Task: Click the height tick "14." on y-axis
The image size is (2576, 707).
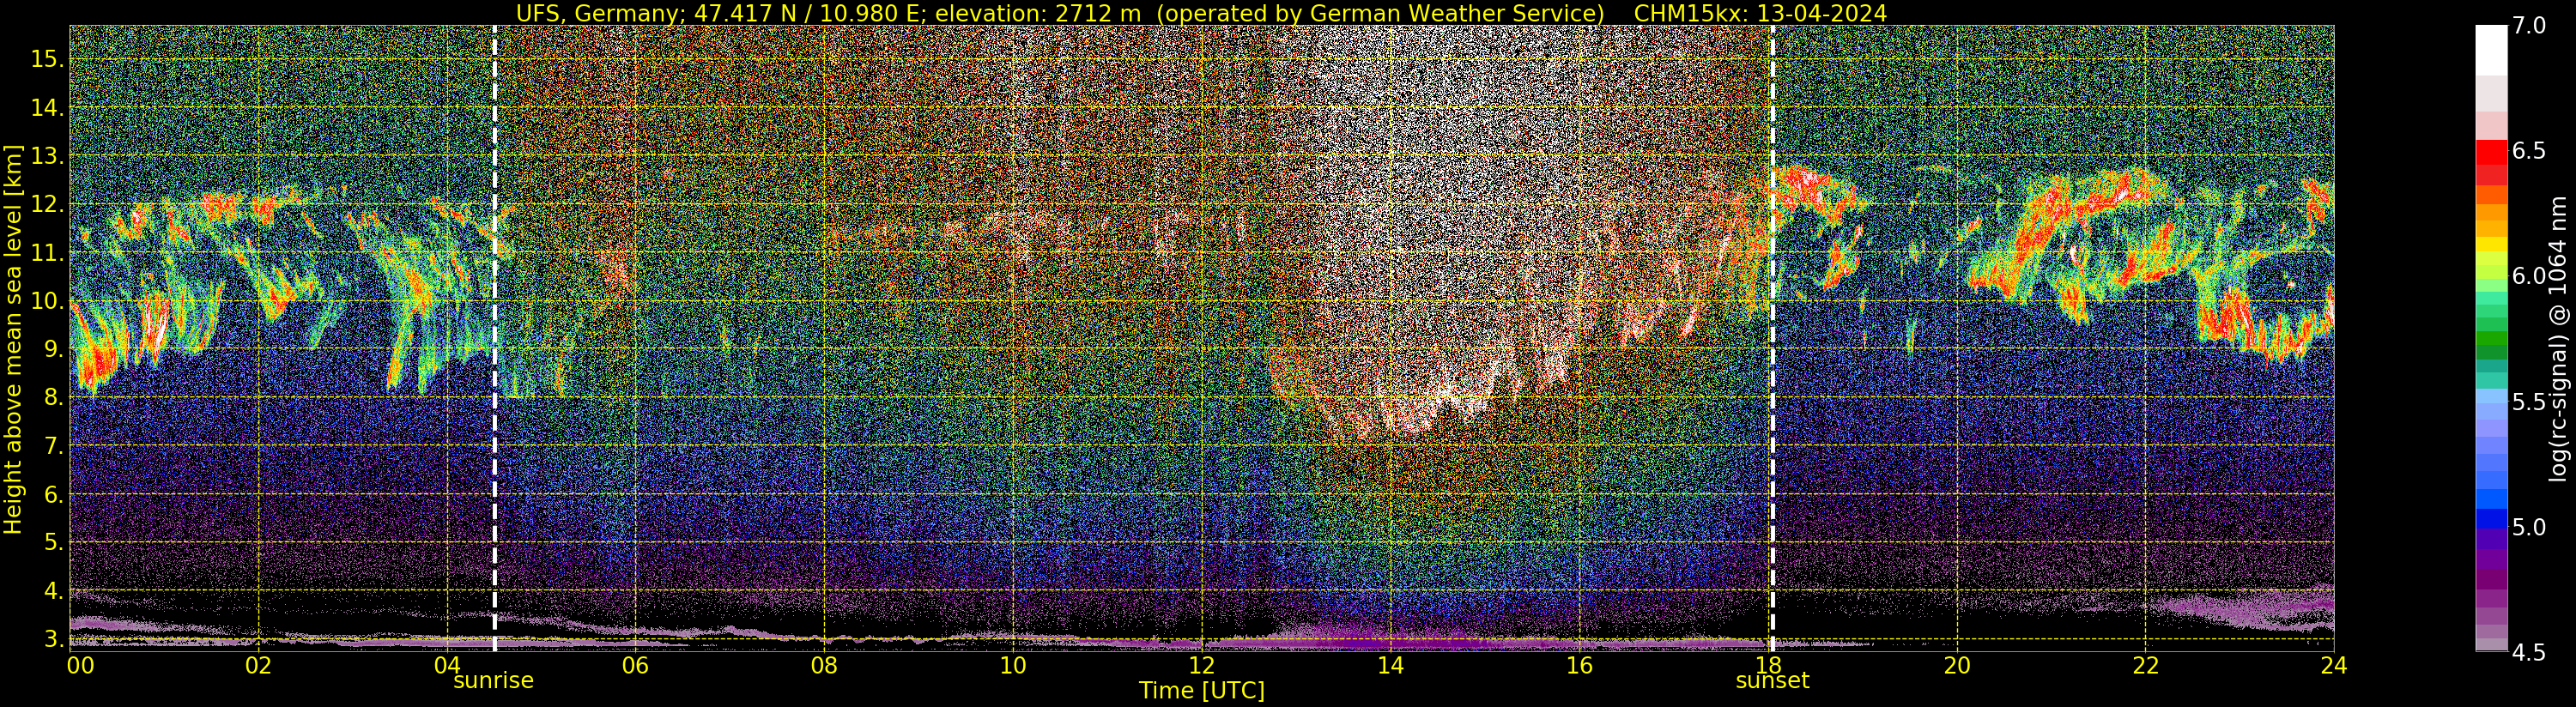Action: pyautogui.click(x=47, y=108)
